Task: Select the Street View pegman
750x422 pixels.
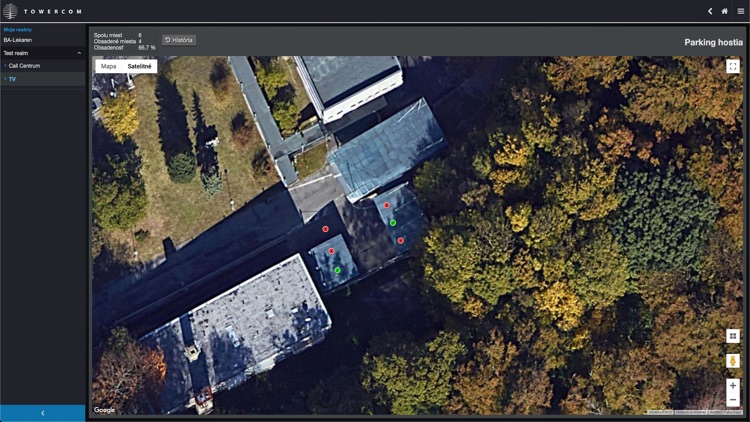Action: click(733, 361)
